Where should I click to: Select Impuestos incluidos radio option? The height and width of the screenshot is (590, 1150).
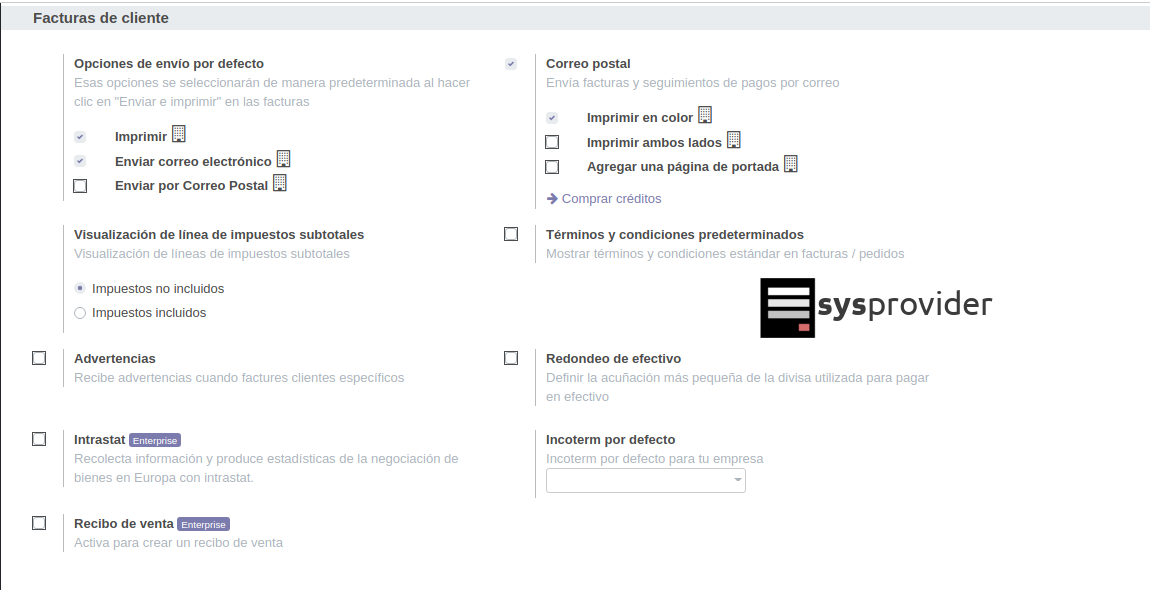(80, 313)
